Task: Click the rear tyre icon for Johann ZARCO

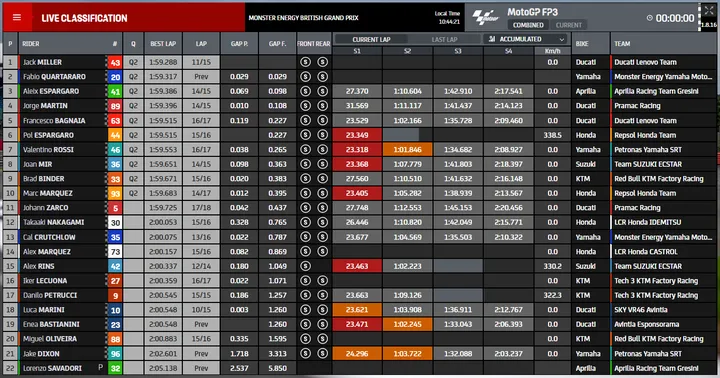Action: 322,208
